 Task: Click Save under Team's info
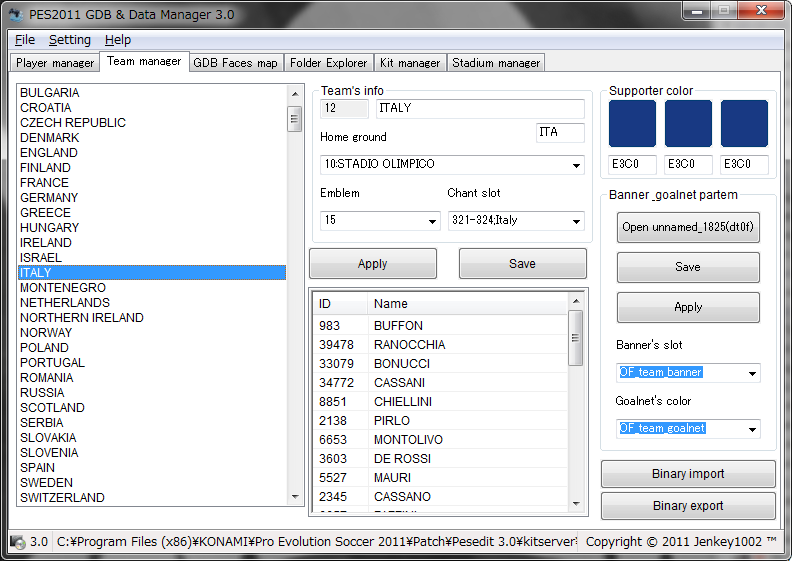(522, 264)
